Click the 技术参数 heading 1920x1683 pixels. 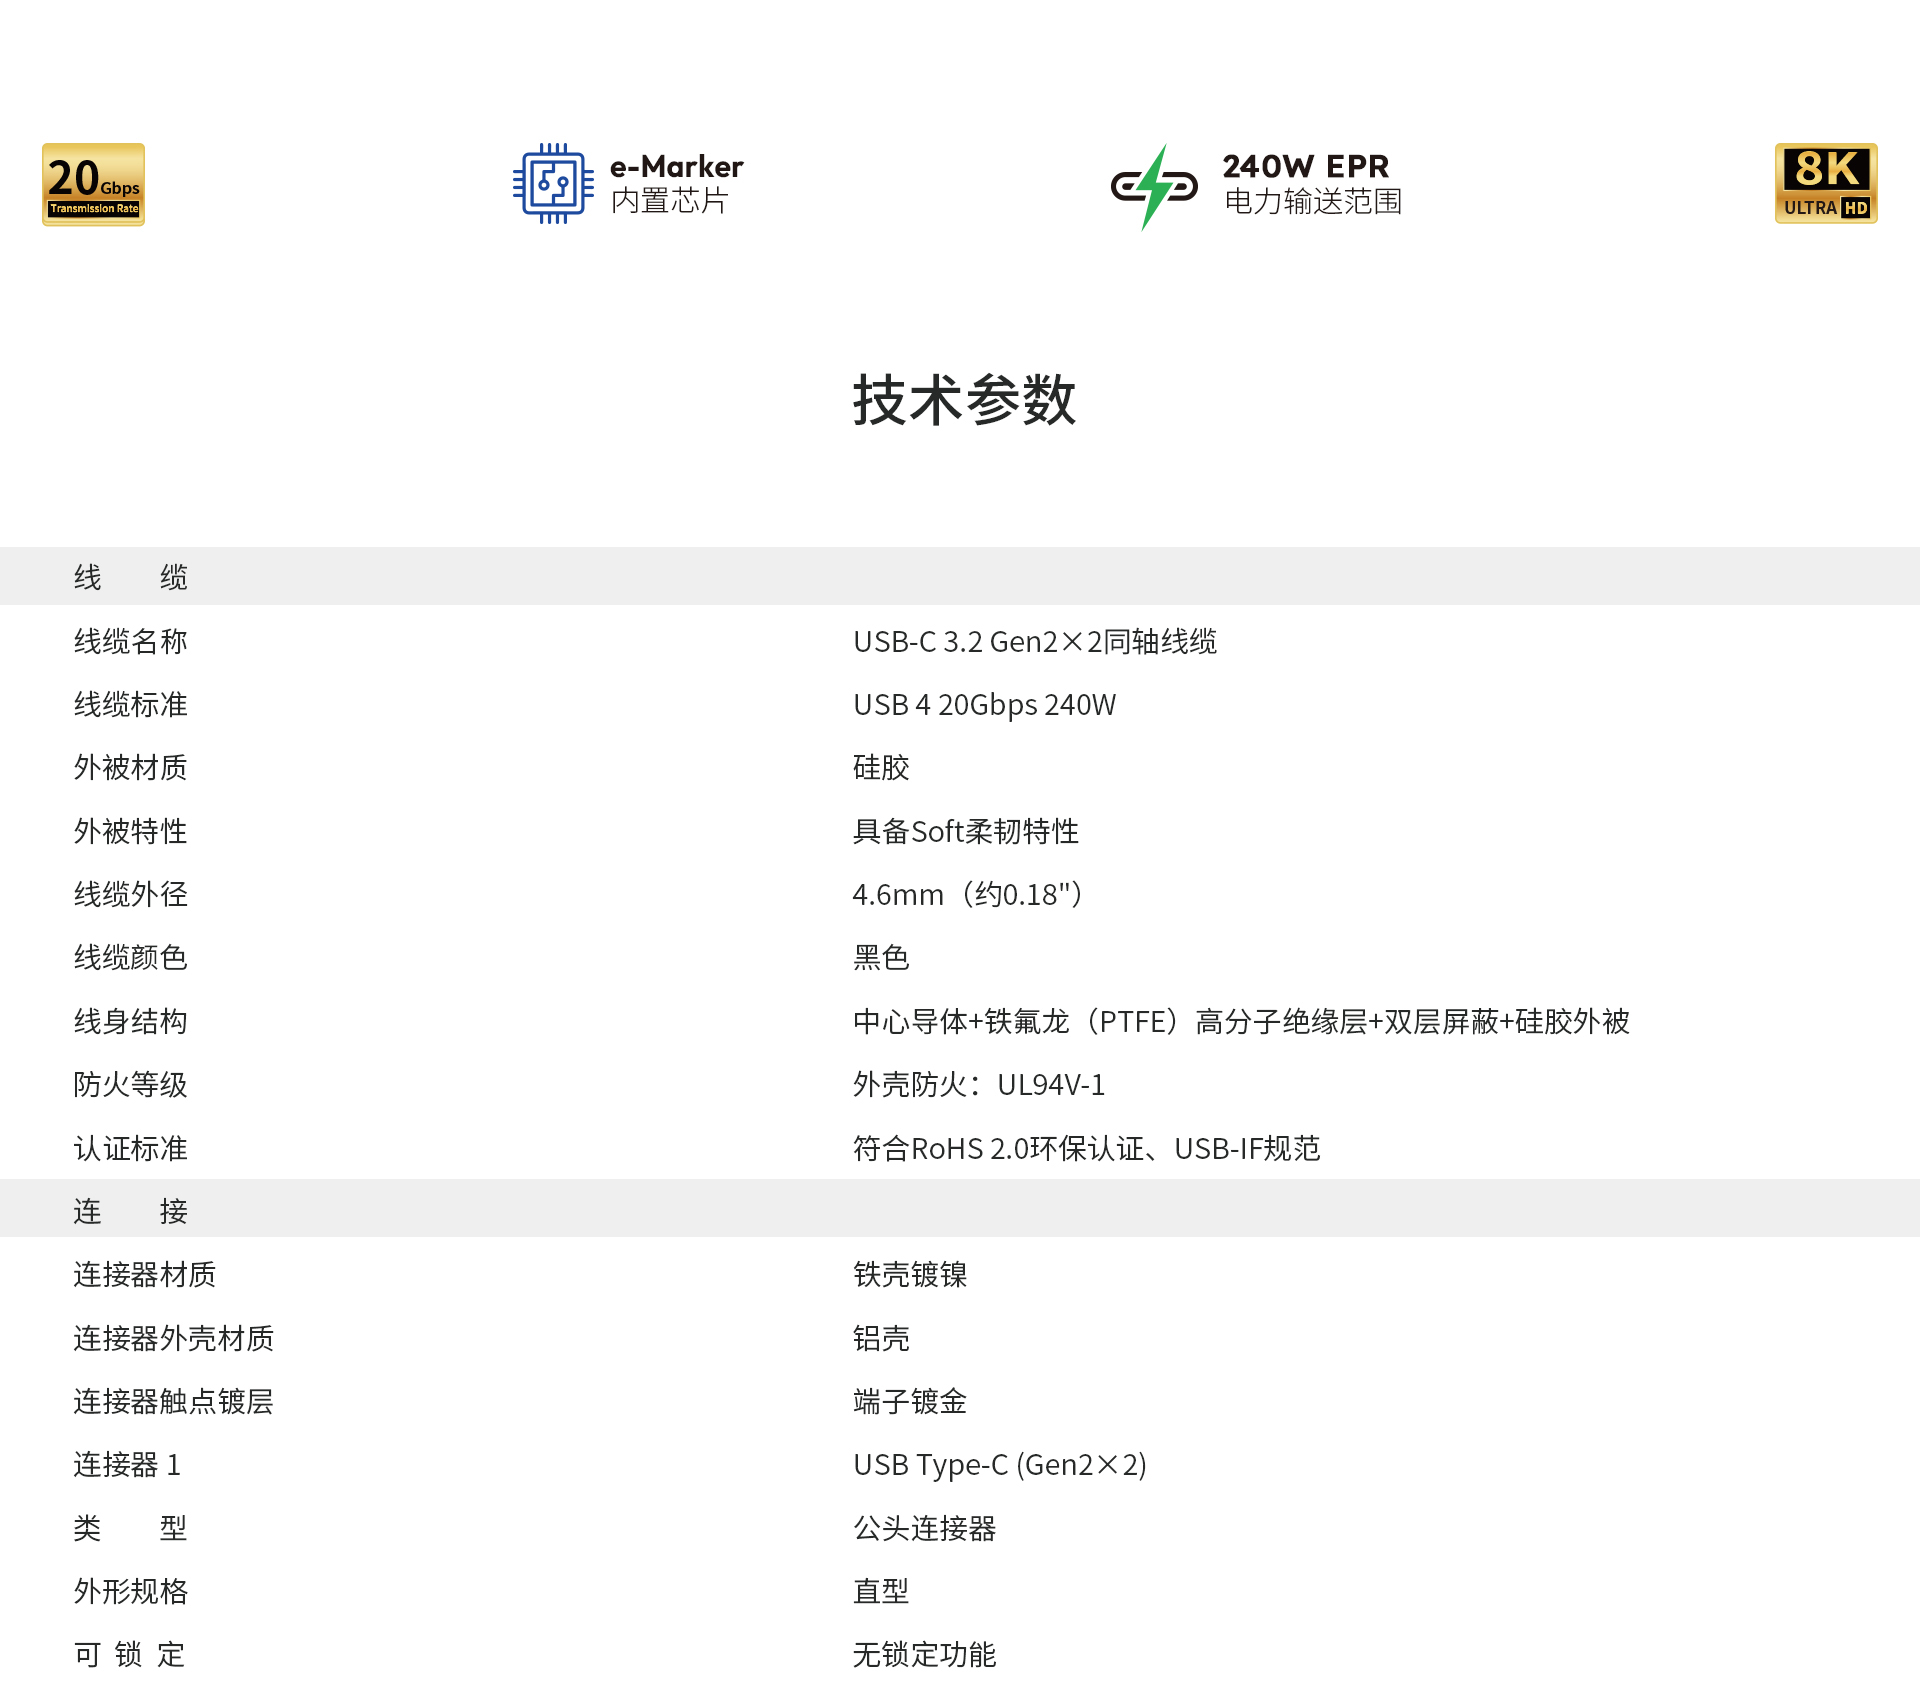point(963,401)
